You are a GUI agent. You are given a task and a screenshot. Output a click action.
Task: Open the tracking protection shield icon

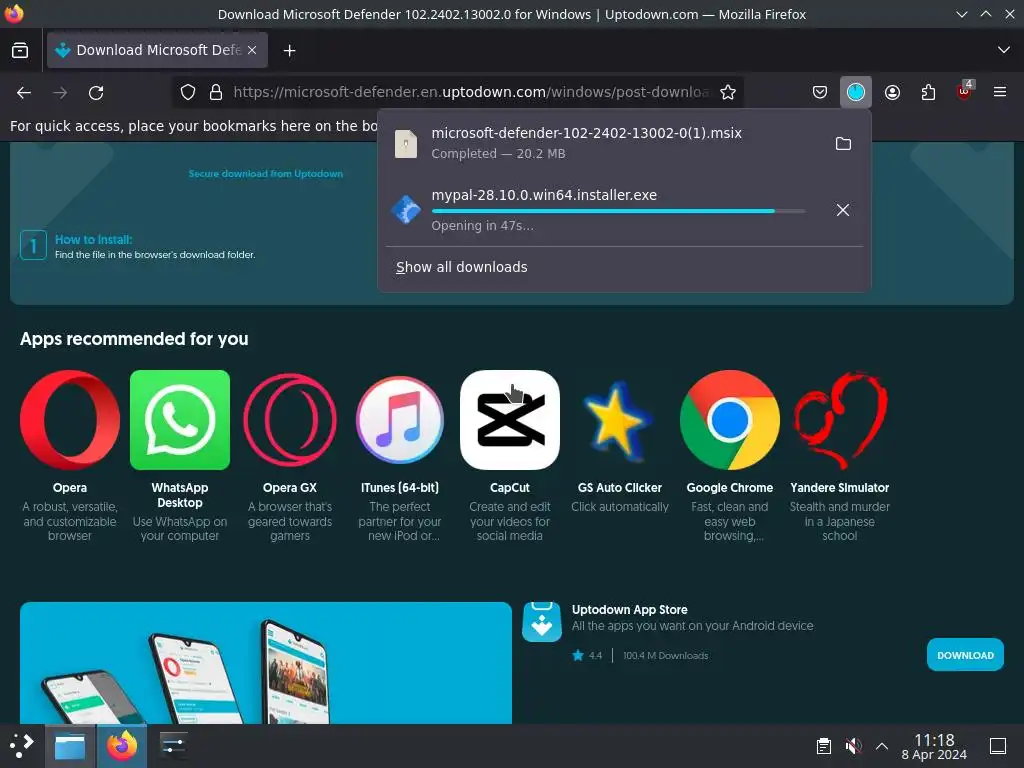point(187,92)
